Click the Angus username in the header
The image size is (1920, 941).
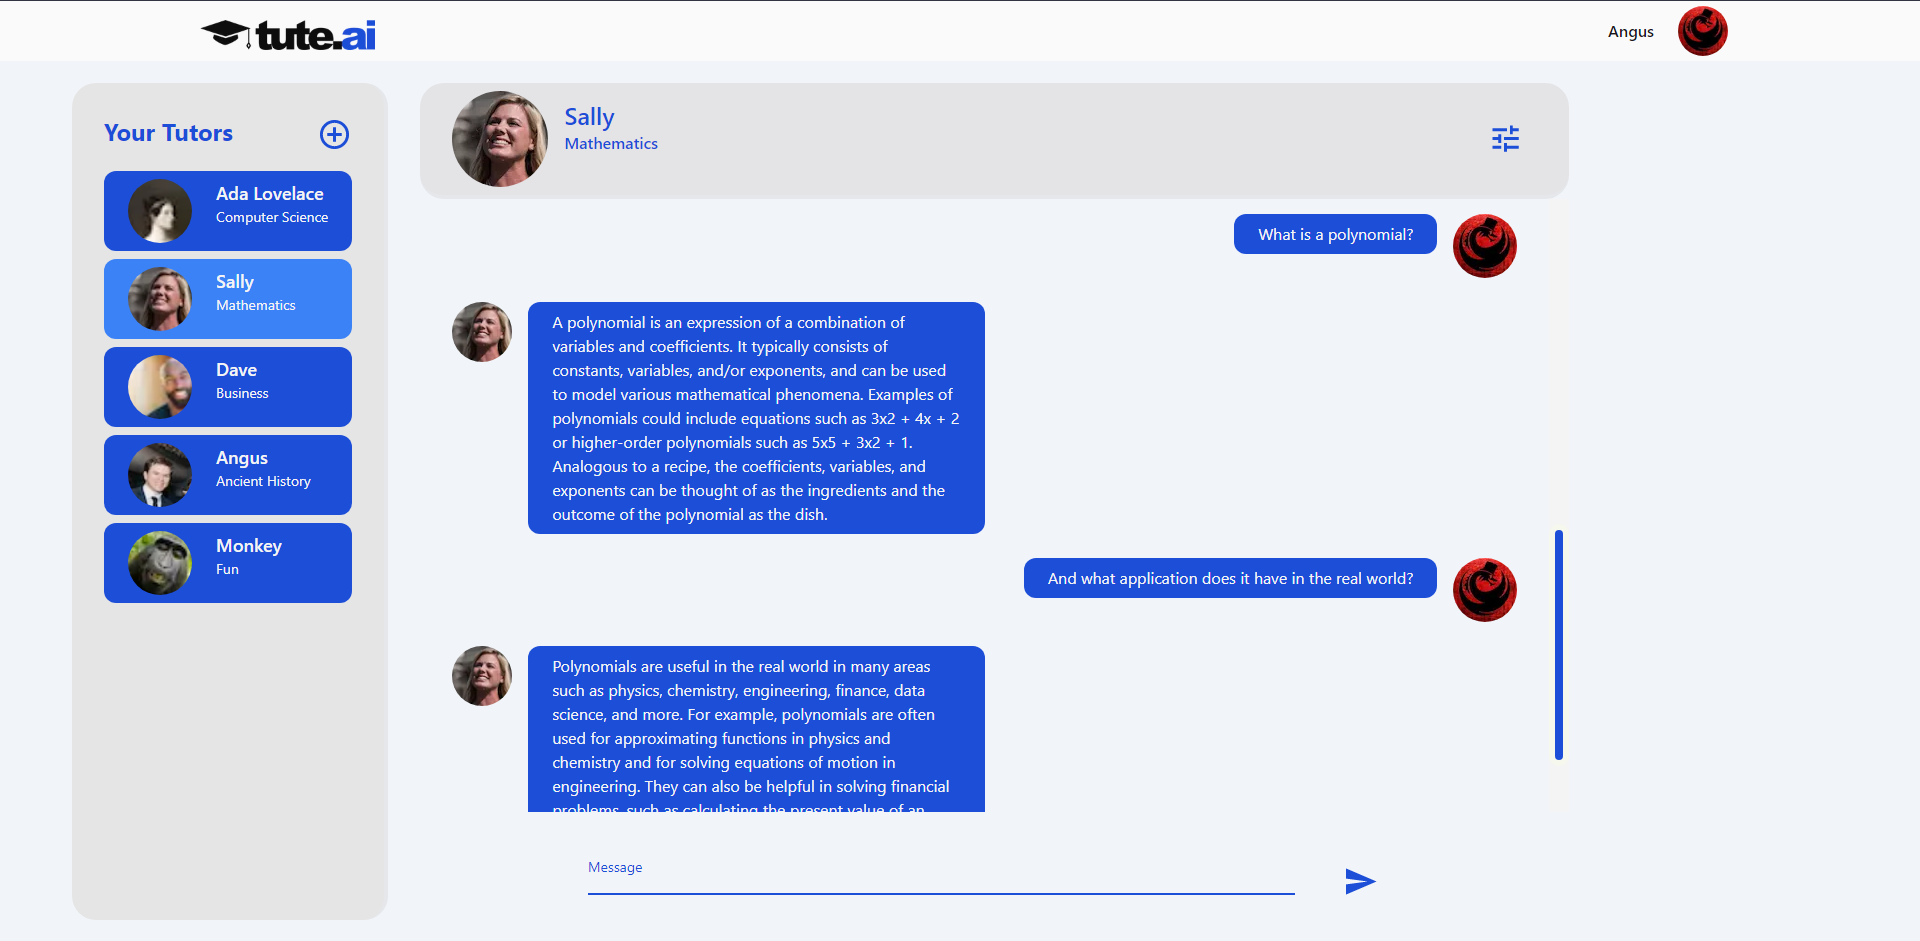pos(1630,31)
